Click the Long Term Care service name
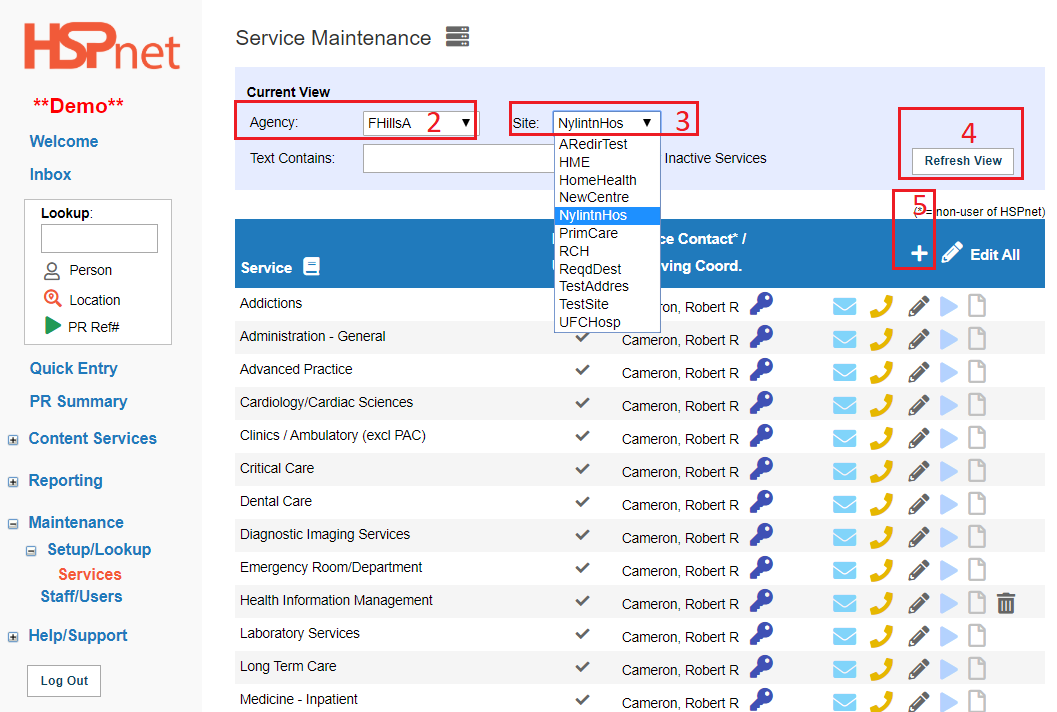Viewport: 1057px width, 712px height. (x=288, y=667)
